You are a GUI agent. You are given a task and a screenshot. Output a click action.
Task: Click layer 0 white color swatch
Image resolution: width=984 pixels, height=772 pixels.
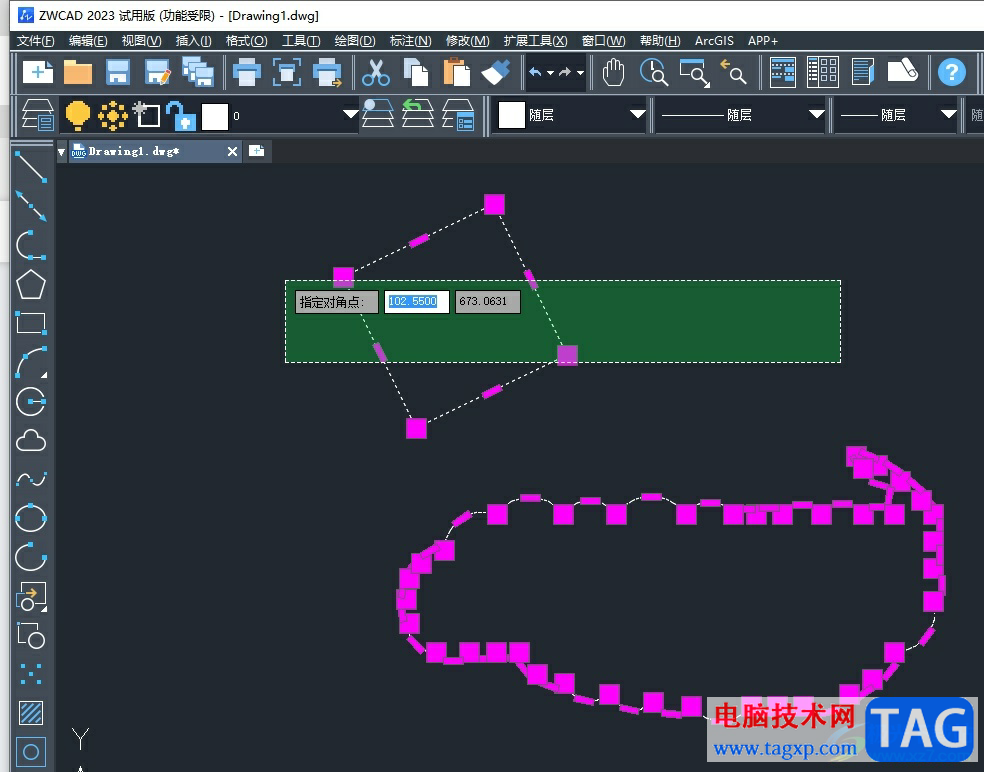(x=215, y=116)
